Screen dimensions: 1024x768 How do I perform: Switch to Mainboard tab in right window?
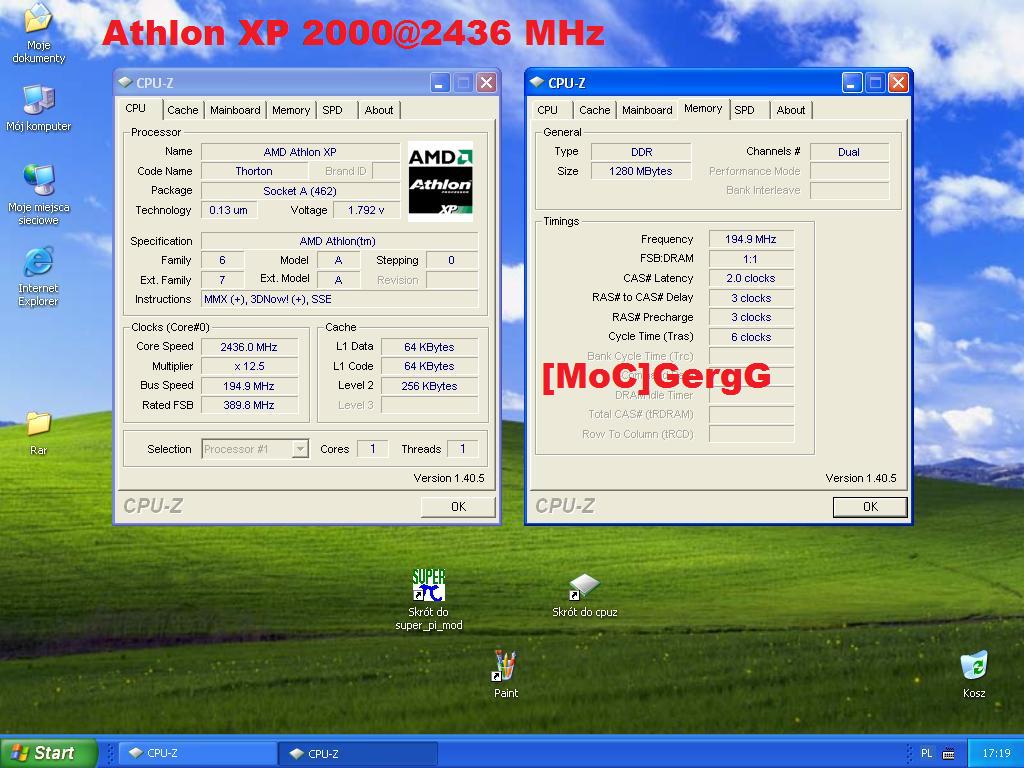click(x=647, y=110)
